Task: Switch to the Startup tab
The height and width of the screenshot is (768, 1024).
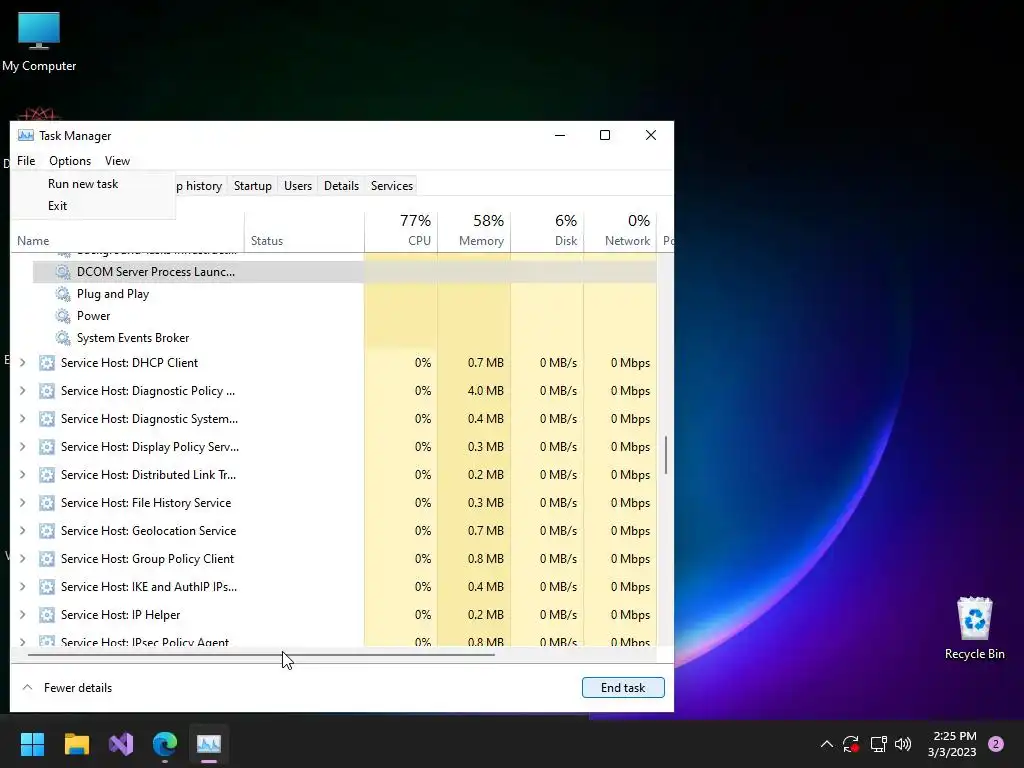Action: pos(253,185)
